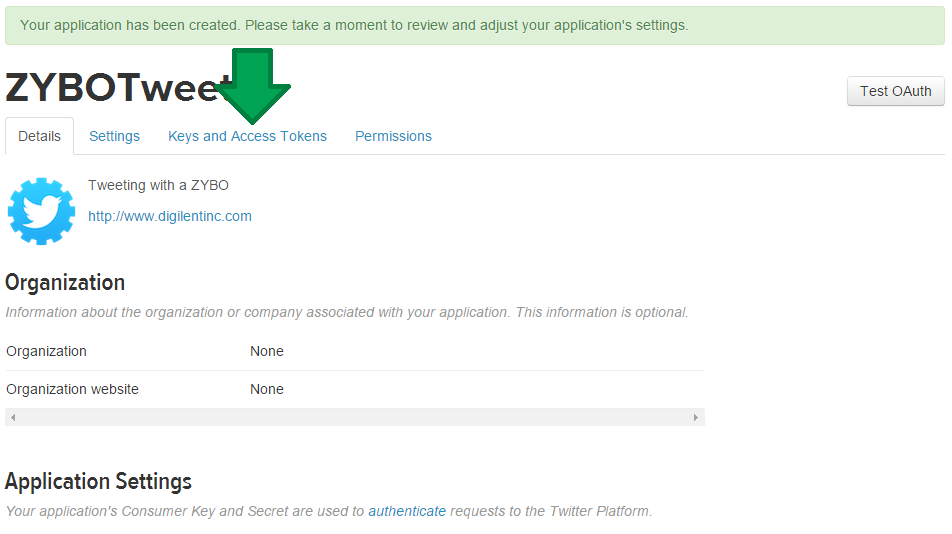
Task: Go to the Permissions tab
Action: [393, 136]
